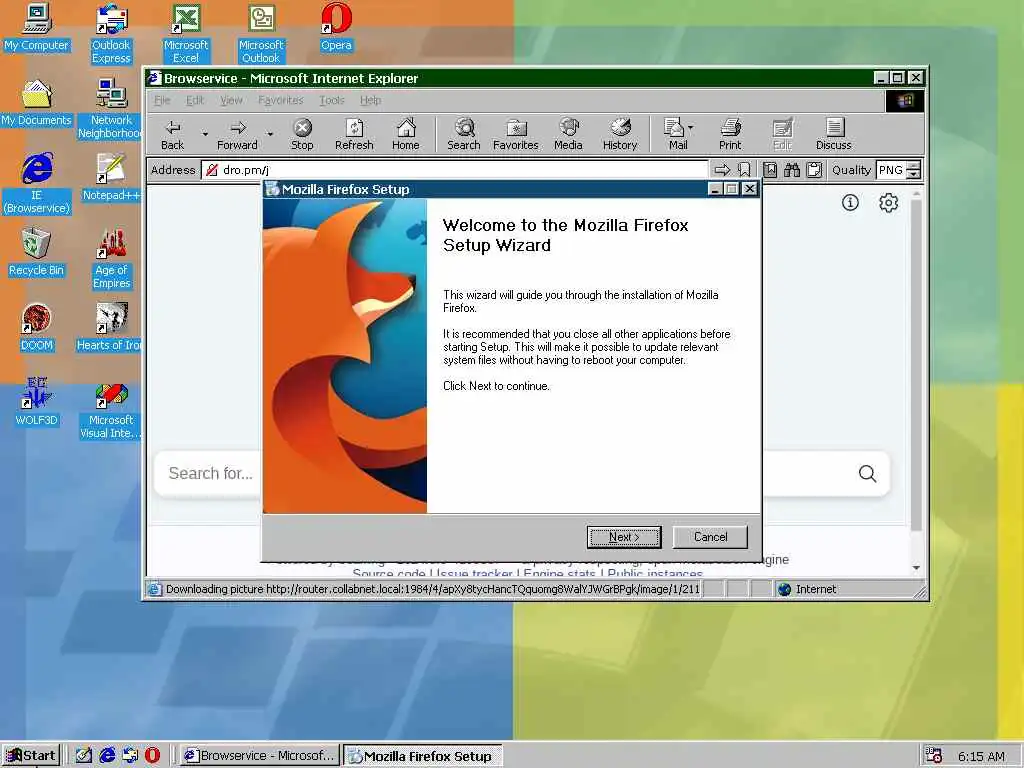
Task: Click Cancel in Firefox Setup wizard
Action: point(710,537)
